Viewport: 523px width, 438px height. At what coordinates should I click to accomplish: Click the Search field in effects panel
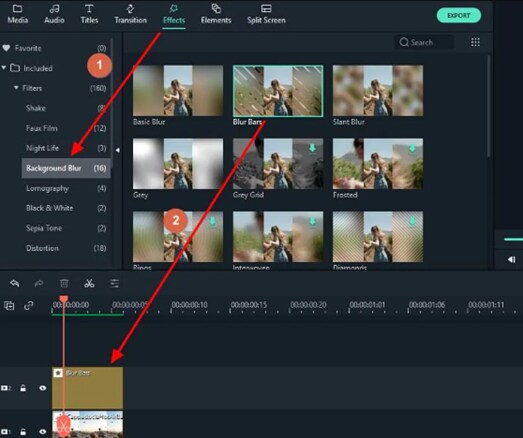424,42
